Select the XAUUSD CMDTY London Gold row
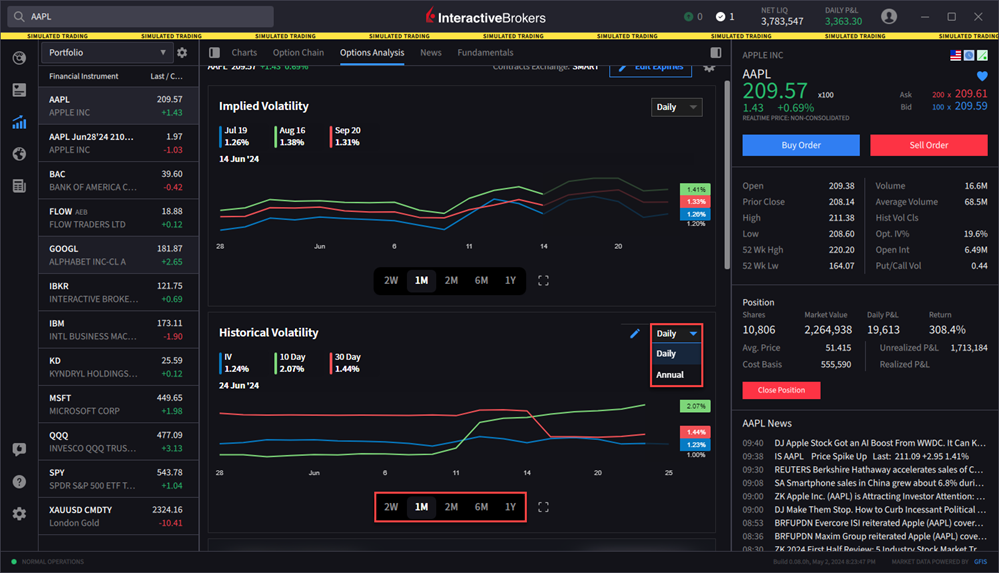This screenshot has height=573, width=999. point(119,516)
